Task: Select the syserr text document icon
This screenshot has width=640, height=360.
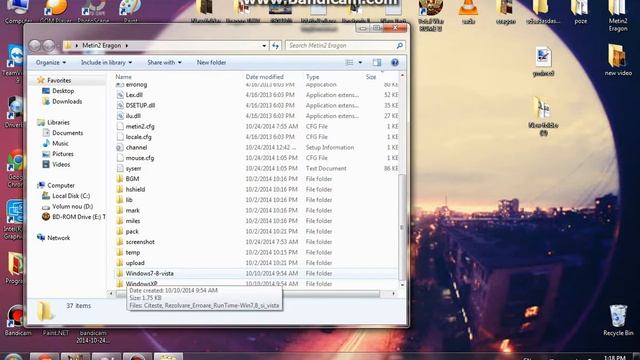Action: point(120,168)
